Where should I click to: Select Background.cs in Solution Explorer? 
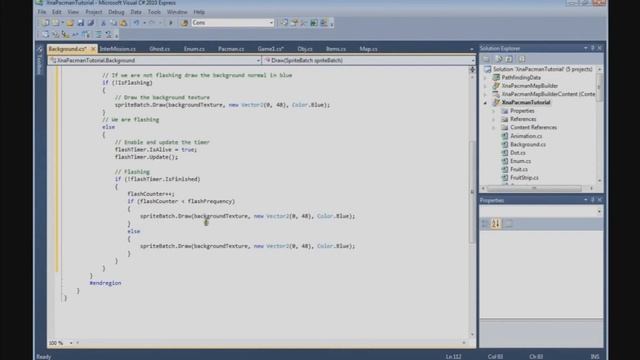pos(528,144)
